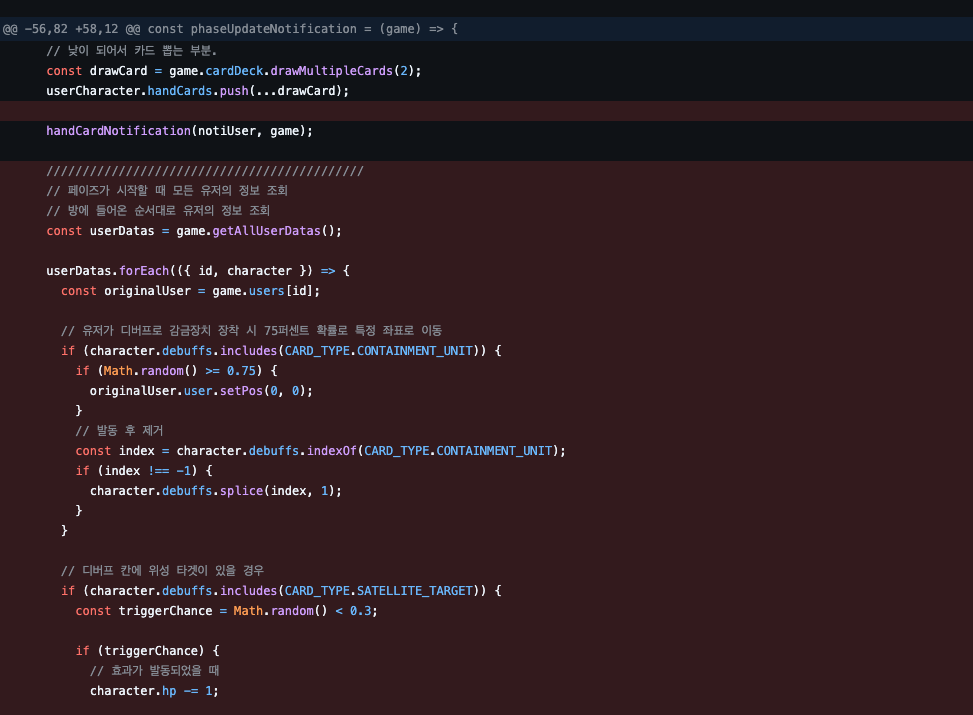
Task: Click 'character.debuffs.splice(index, 1);' line
Action: pyautogui.click(x=216, y=490)
